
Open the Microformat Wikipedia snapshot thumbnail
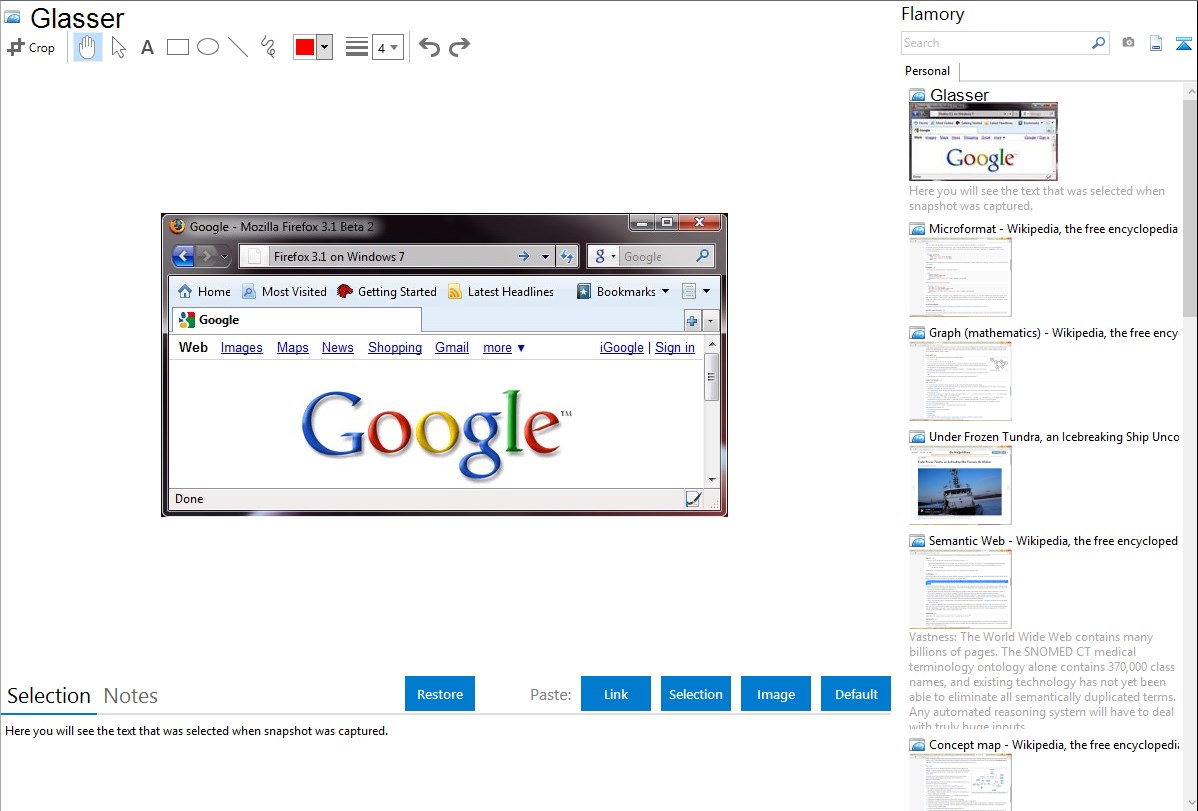tap(960, 277)
